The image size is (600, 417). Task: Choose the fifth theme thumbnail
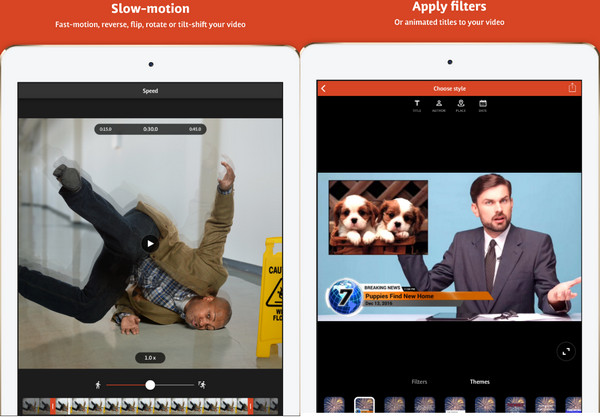coord(455,405)
